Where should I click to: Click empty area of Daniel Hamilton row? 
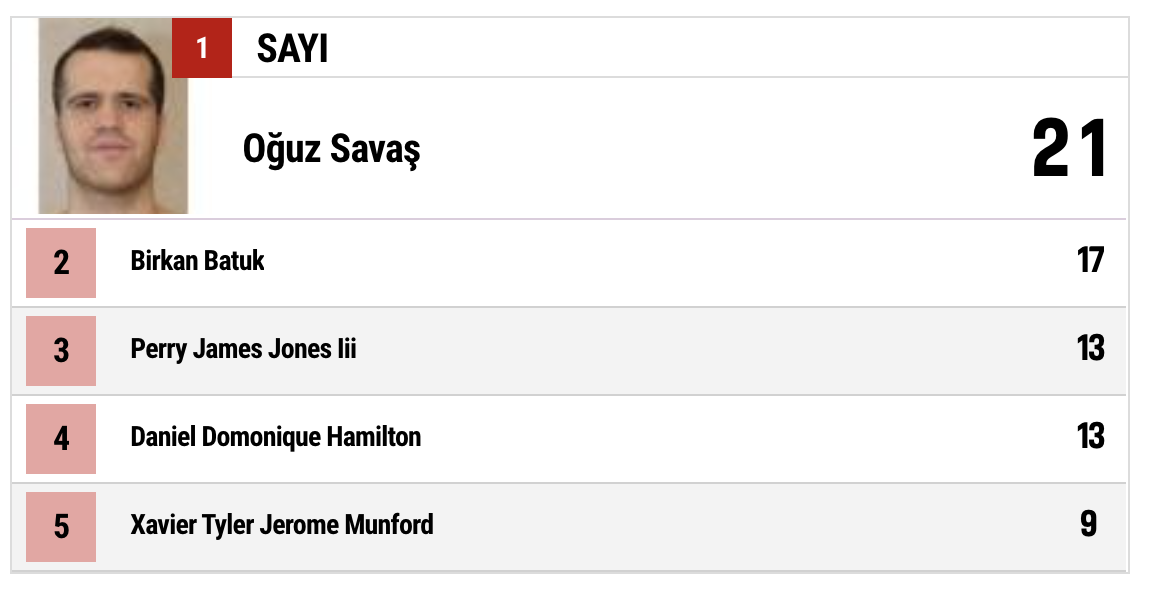tap(750, 438)
